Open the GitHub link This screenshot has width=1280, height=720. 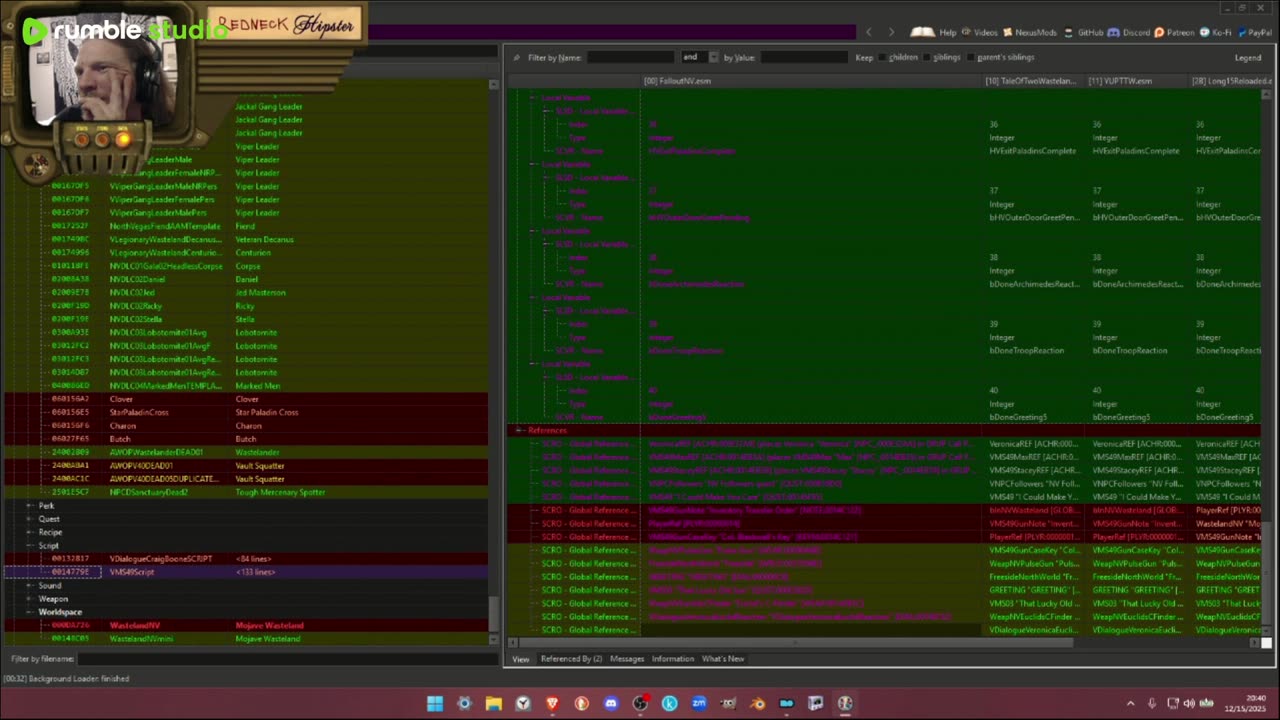[x=1084, y=32]
